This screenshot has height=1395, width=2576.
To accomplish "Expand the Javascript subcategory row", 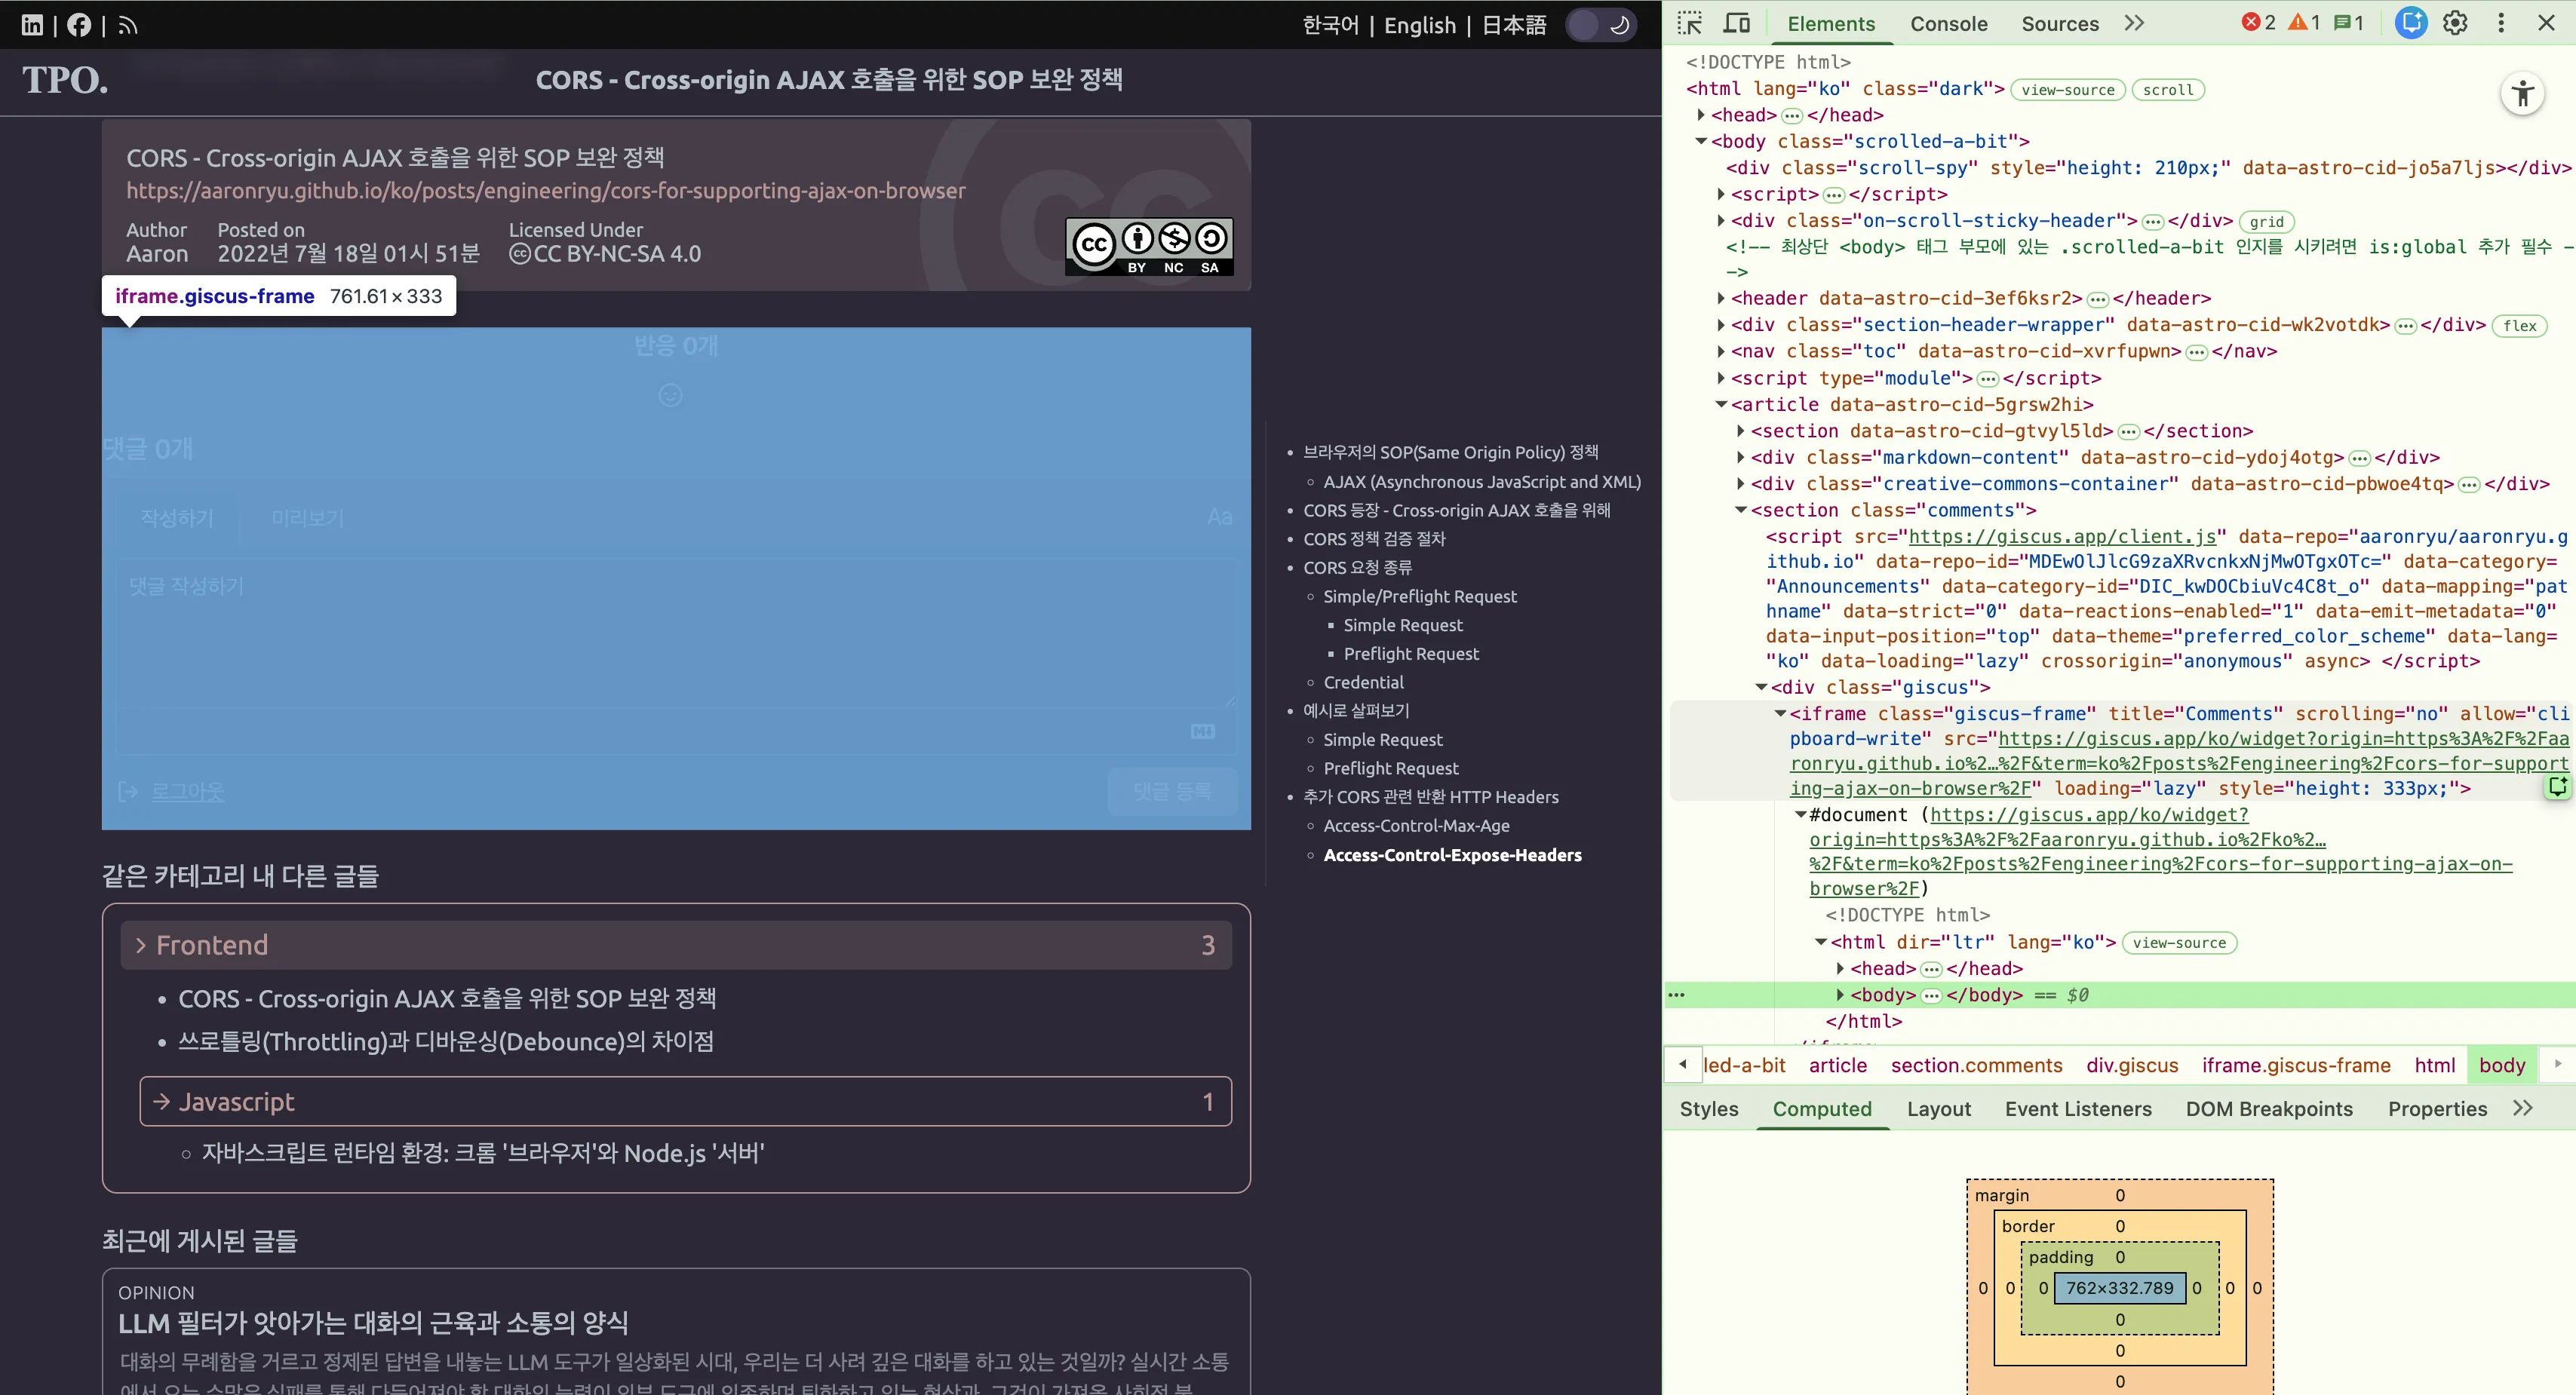I will (x=686, y=1102).
